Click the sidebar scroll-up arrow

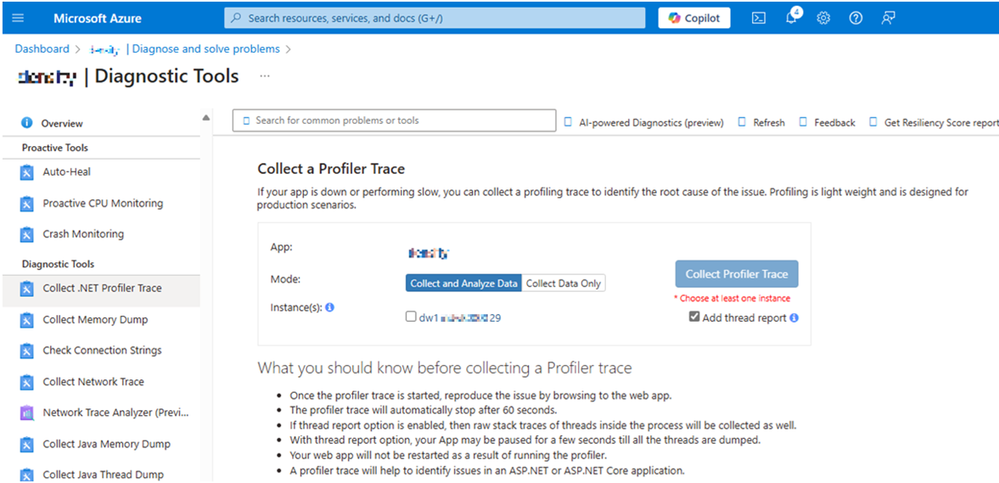[x=206, y=118]
